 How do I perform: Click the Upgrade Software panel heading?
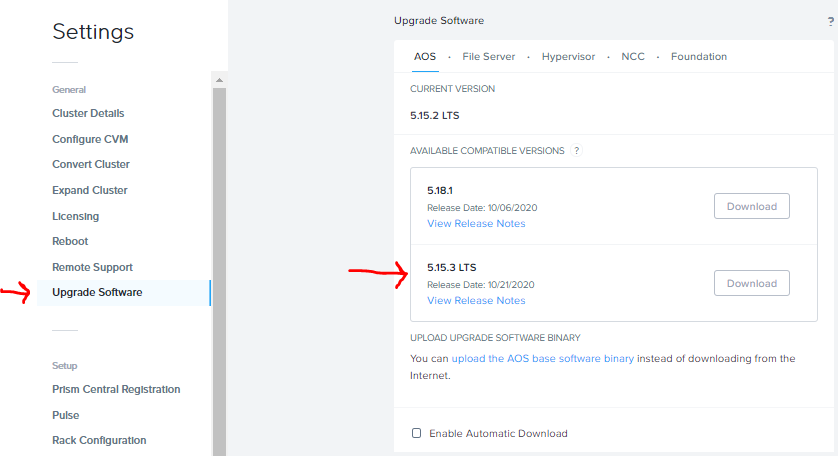[x=439, y=21]
